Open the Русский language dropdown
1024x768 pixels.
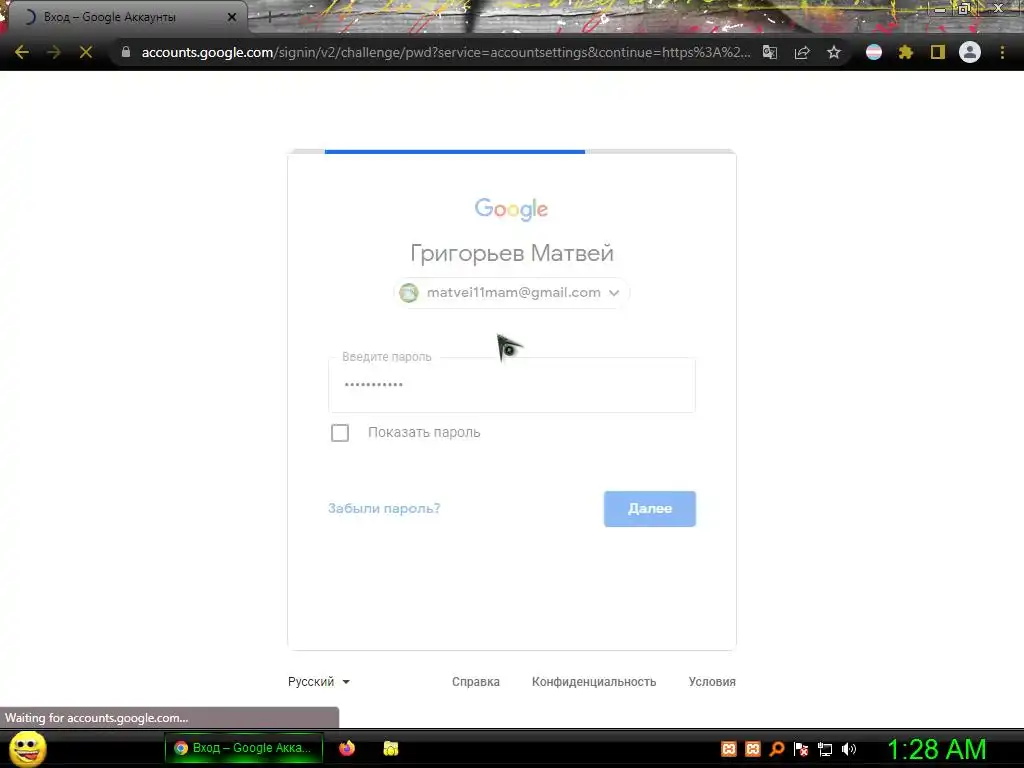click(x=319, y=682)
